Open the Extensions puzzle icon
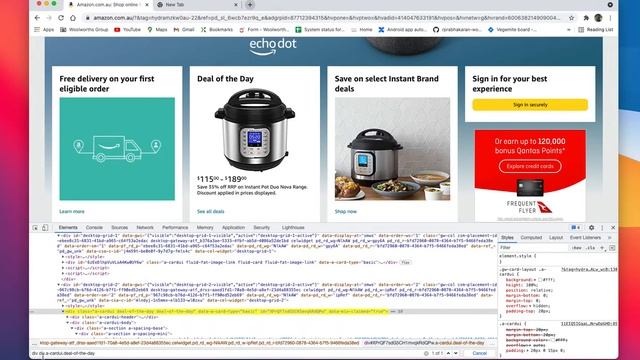 point(586,18)
